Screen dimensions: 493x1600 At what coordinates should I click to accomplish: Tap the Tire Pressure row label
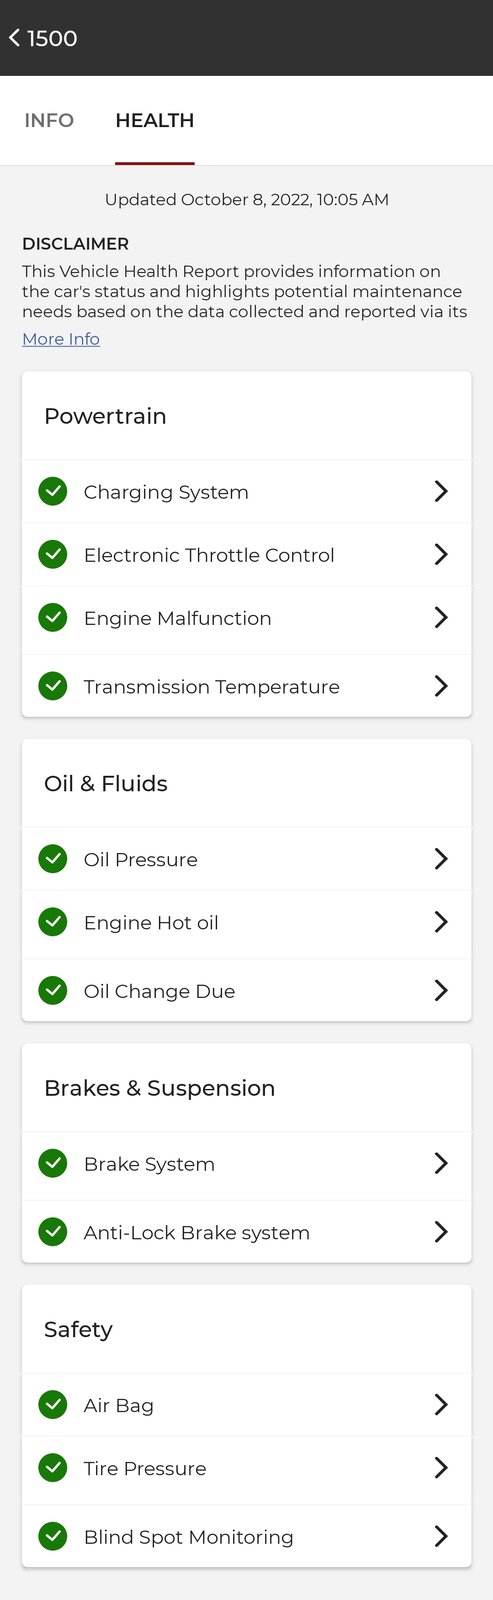[145, 1468]
